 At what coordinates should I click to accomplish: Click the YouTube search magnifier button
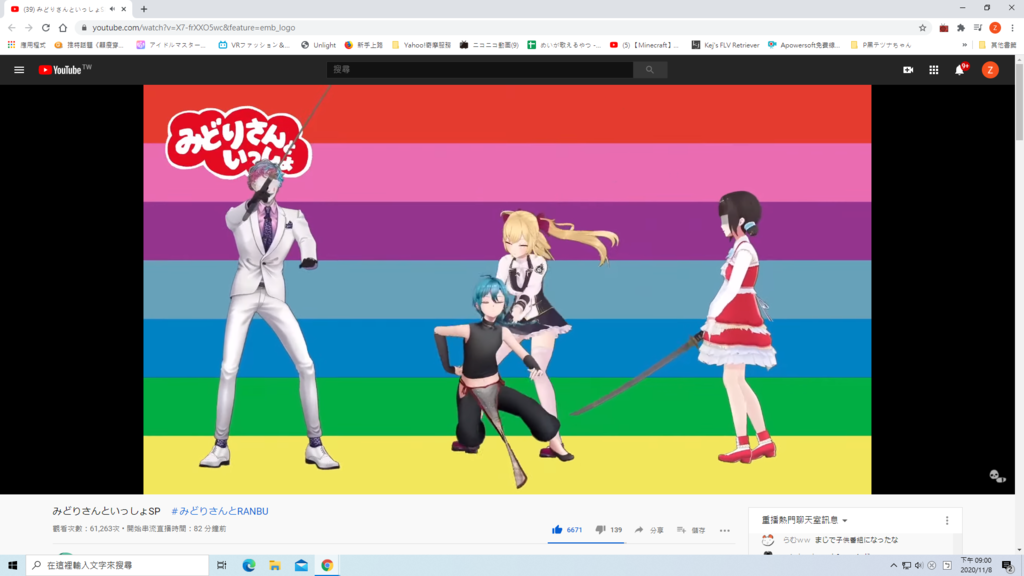click(650, 69)
